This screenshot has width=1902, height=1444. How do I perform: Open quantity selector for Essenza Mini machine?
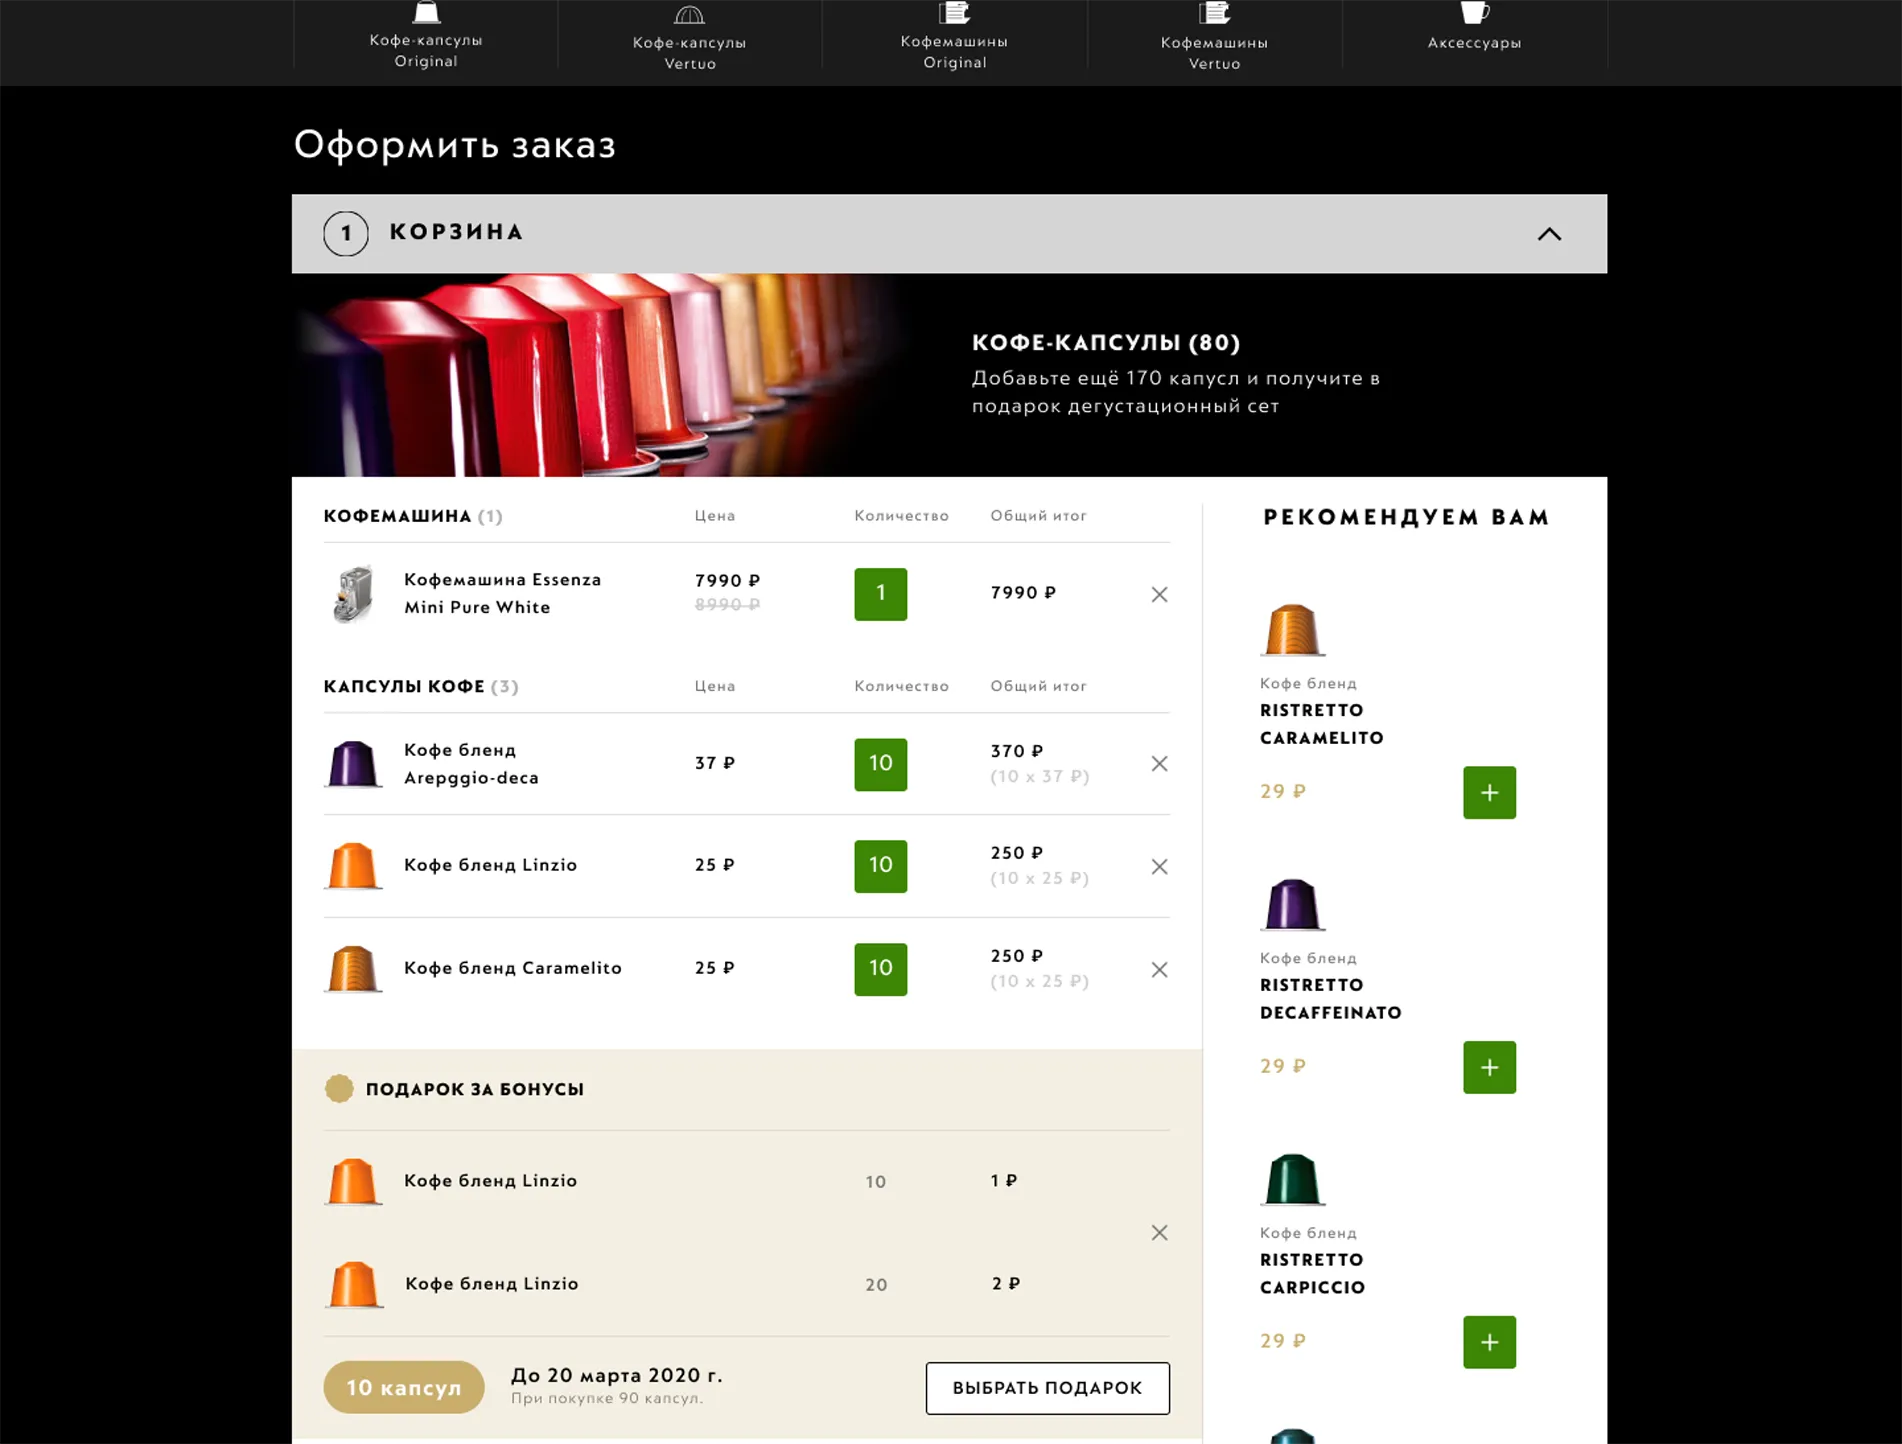pyautogui.click(x=880, y=594)
